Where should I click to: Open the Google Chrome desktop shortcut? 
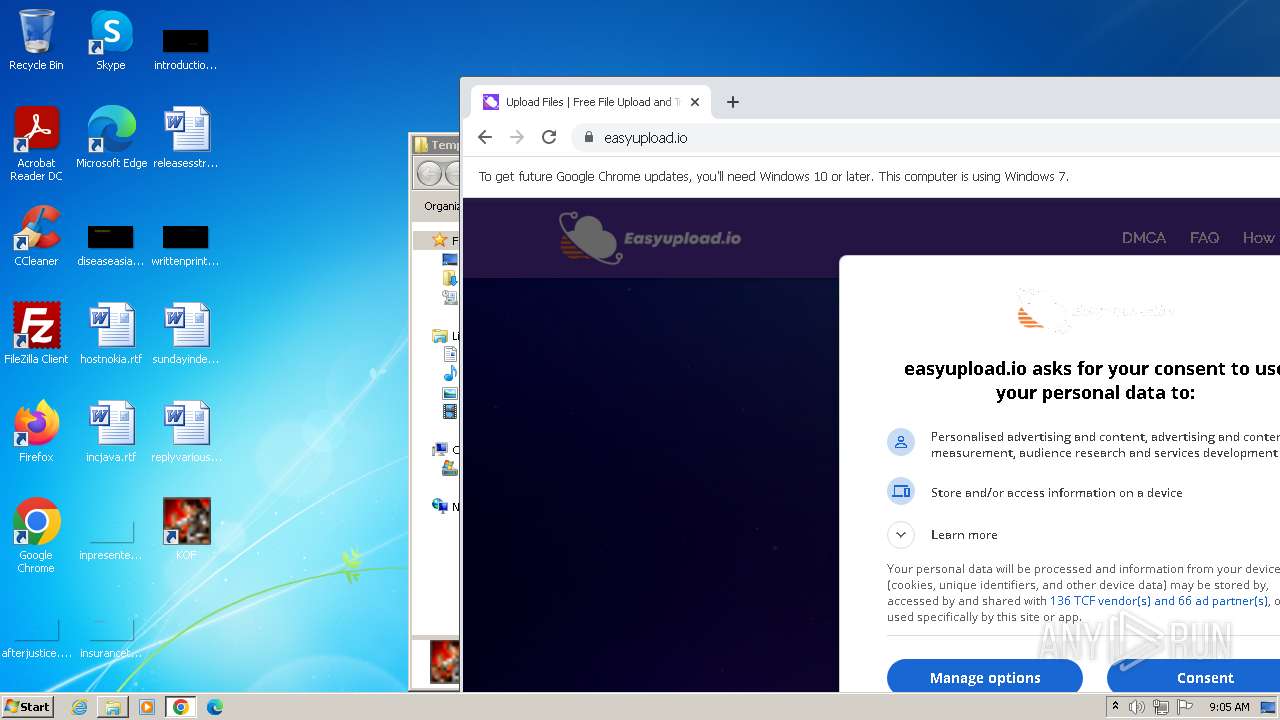(x=36, y=536)
